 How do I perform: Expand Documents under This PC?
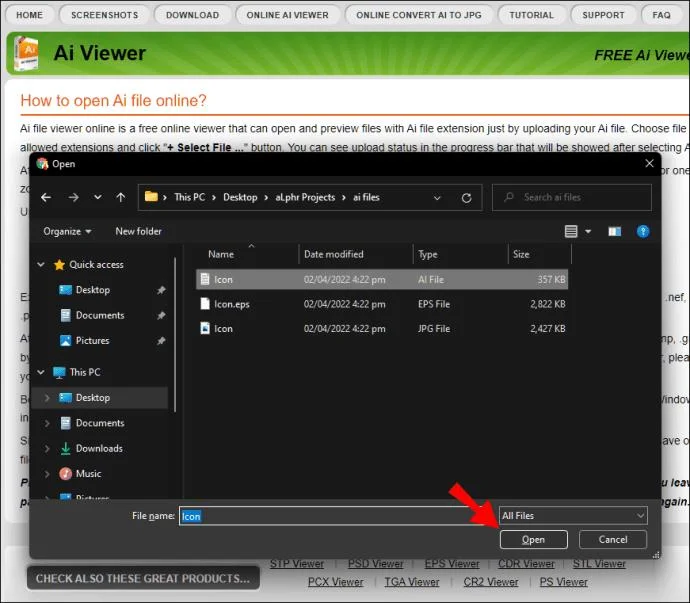tap(47, 423)
